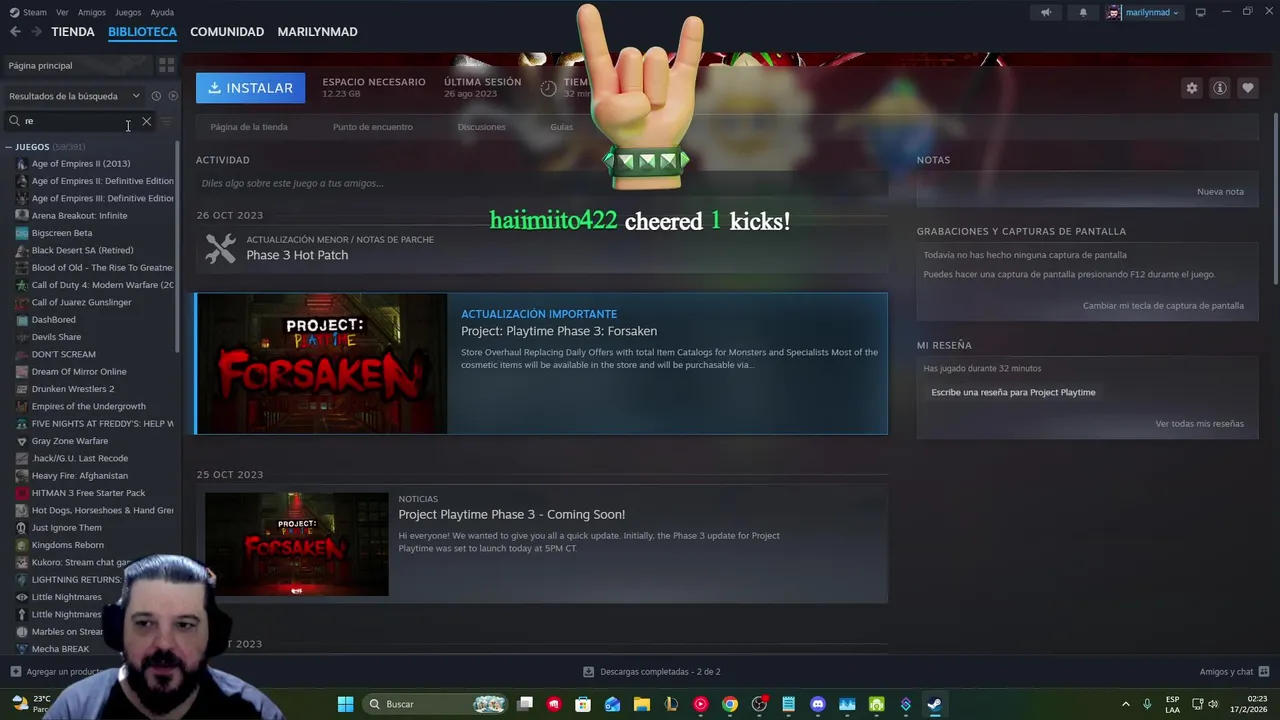Open Microsoft Store from the taskbar
Image resolution: width=1280 pixels, height=720 pixels.
583,704
